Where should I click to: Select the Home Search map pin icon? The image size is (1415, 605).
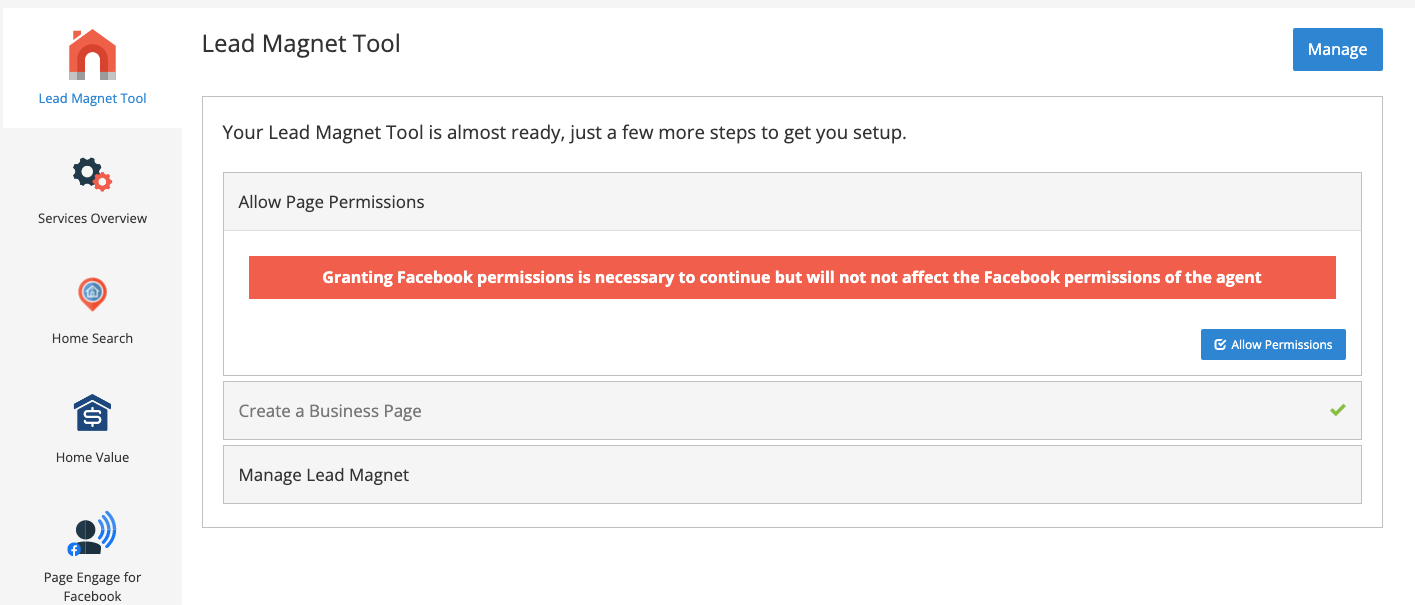click(92, 294)
